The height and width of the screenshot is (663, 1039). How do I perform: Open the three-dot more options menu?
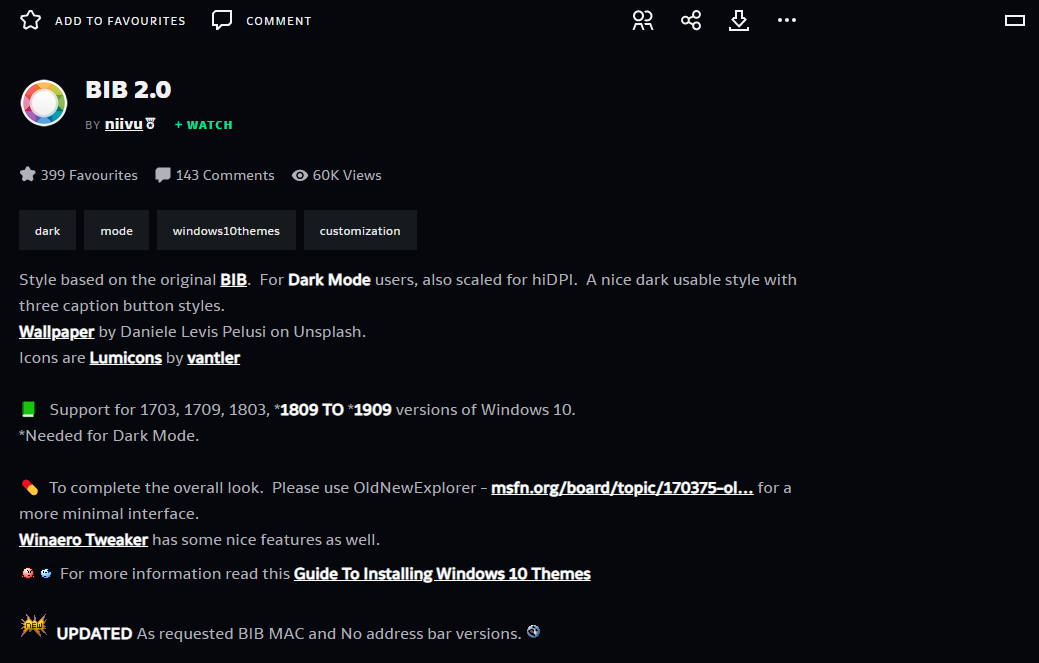[787, 21]
